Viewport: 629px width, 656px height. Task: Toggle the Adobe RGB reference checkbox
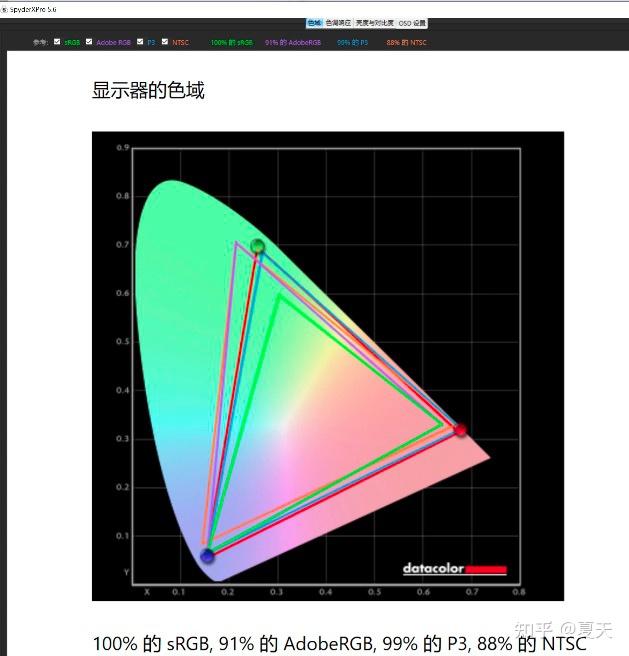point(89,42)
